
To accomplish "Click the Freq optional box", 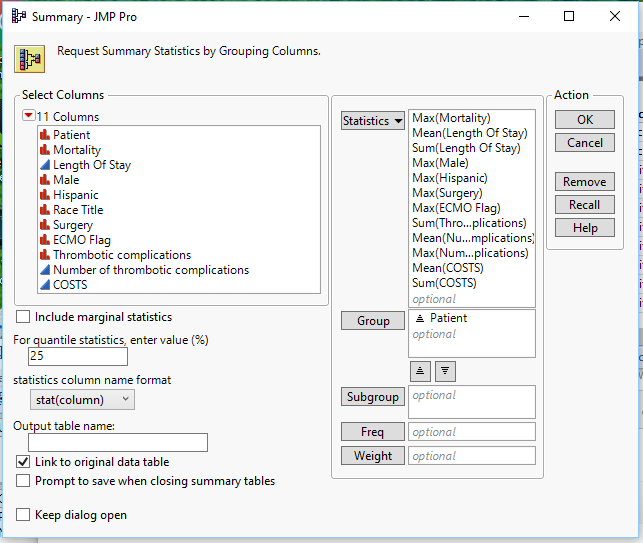I will point(472,432).
